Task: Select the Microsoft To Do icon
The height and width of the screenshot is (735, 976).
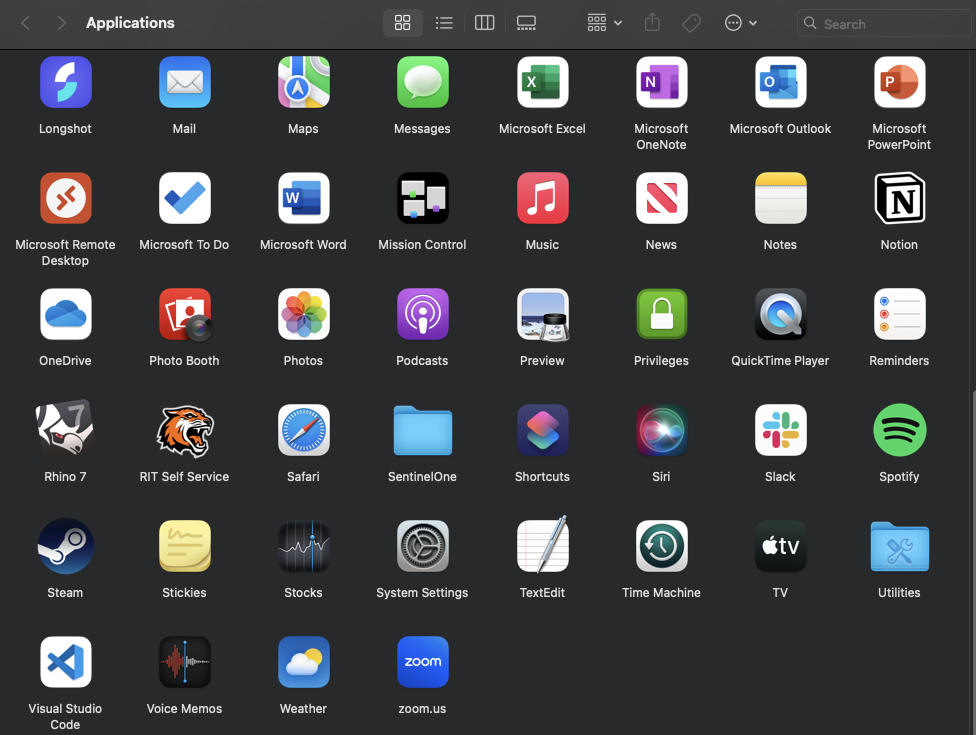Action: [184, 198]
